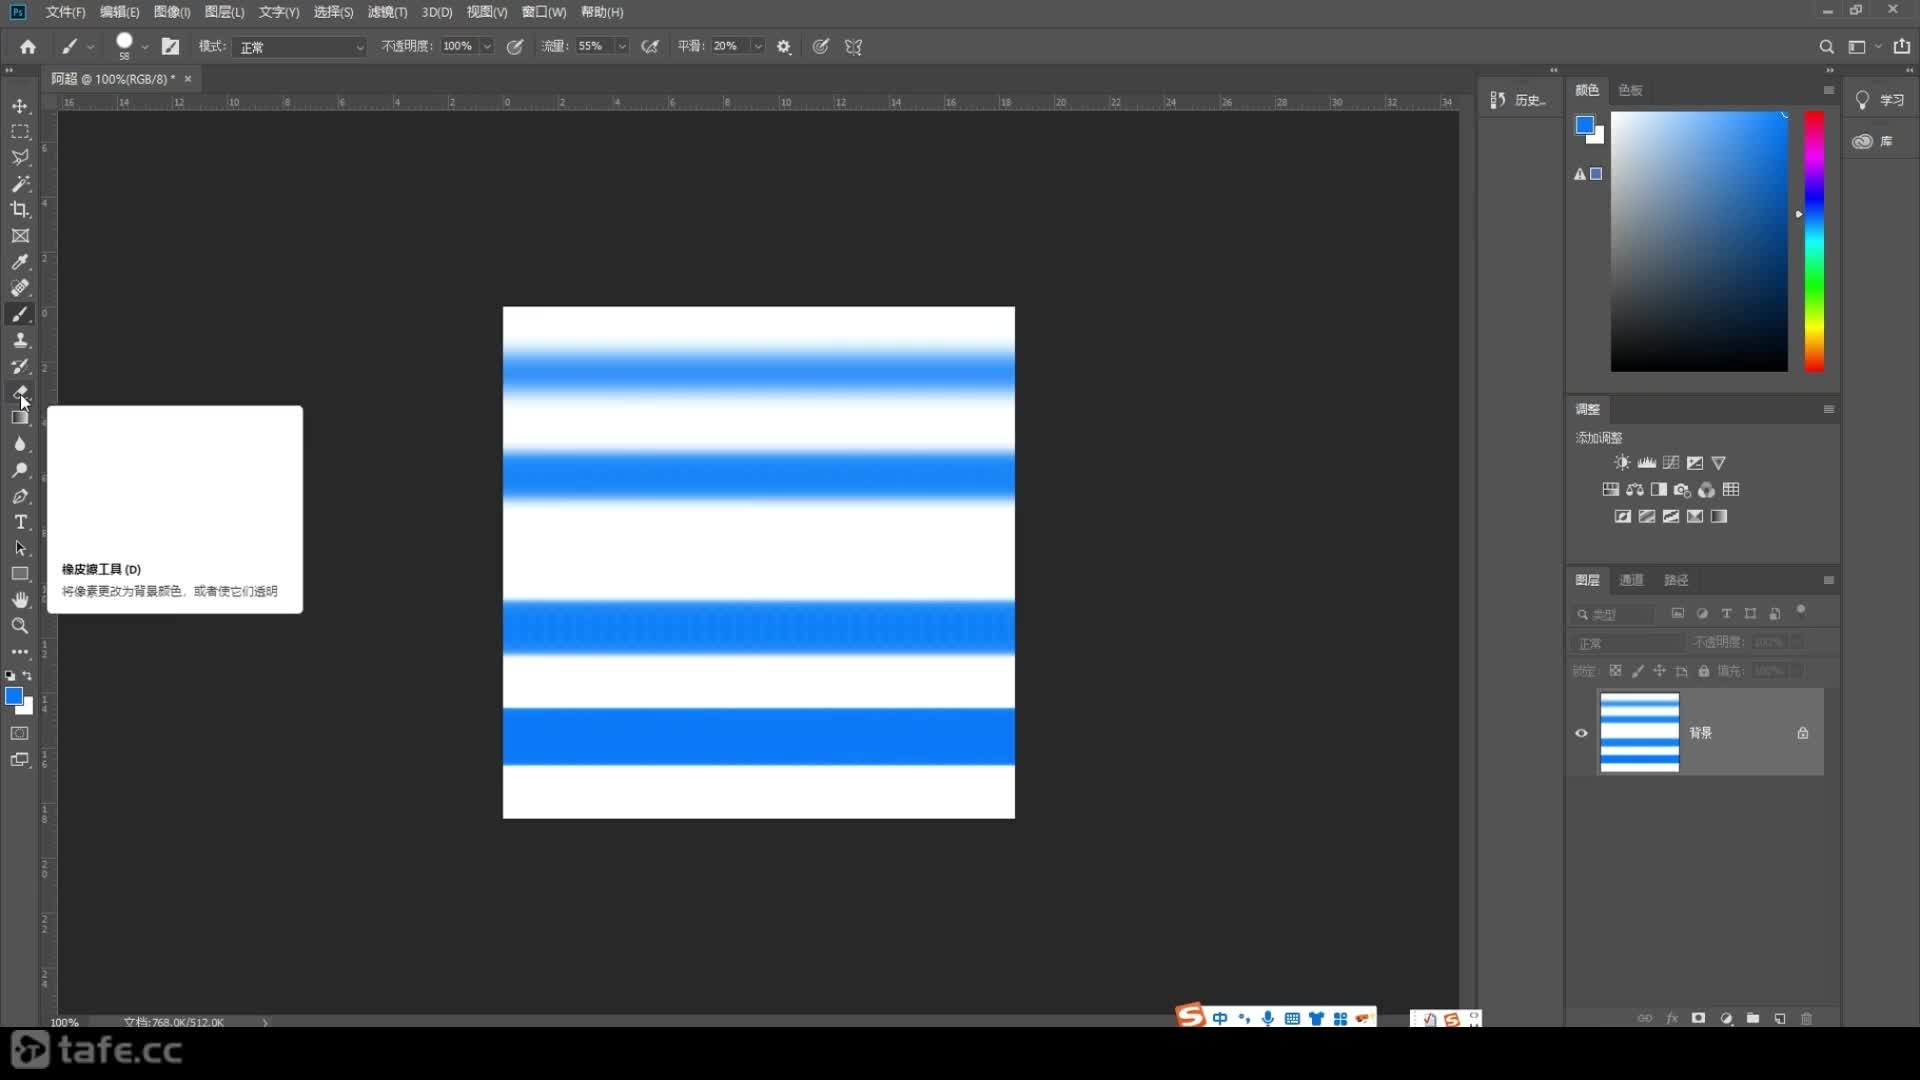Expand the smoothing 20% dropdown arrow

click(758, 47)
